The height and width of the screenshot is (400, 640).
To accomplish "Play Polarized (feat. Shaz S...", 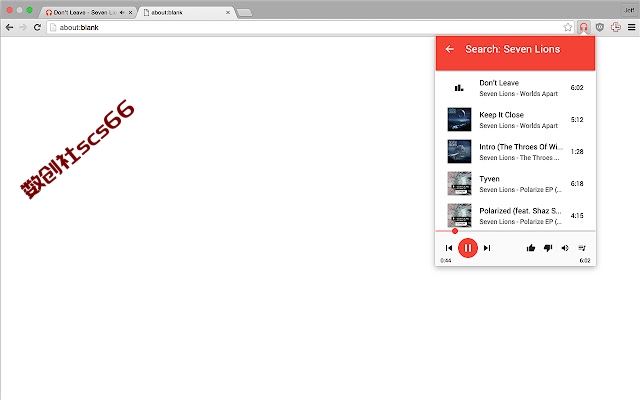I will point(516,216).
